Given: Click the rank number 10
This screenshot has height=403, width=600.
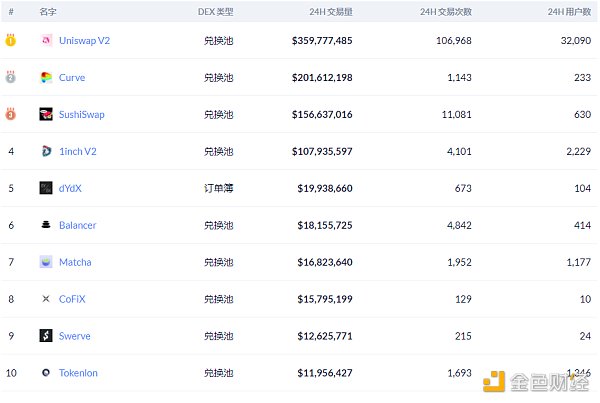Looking at the screenshot, I should [11, 373].
